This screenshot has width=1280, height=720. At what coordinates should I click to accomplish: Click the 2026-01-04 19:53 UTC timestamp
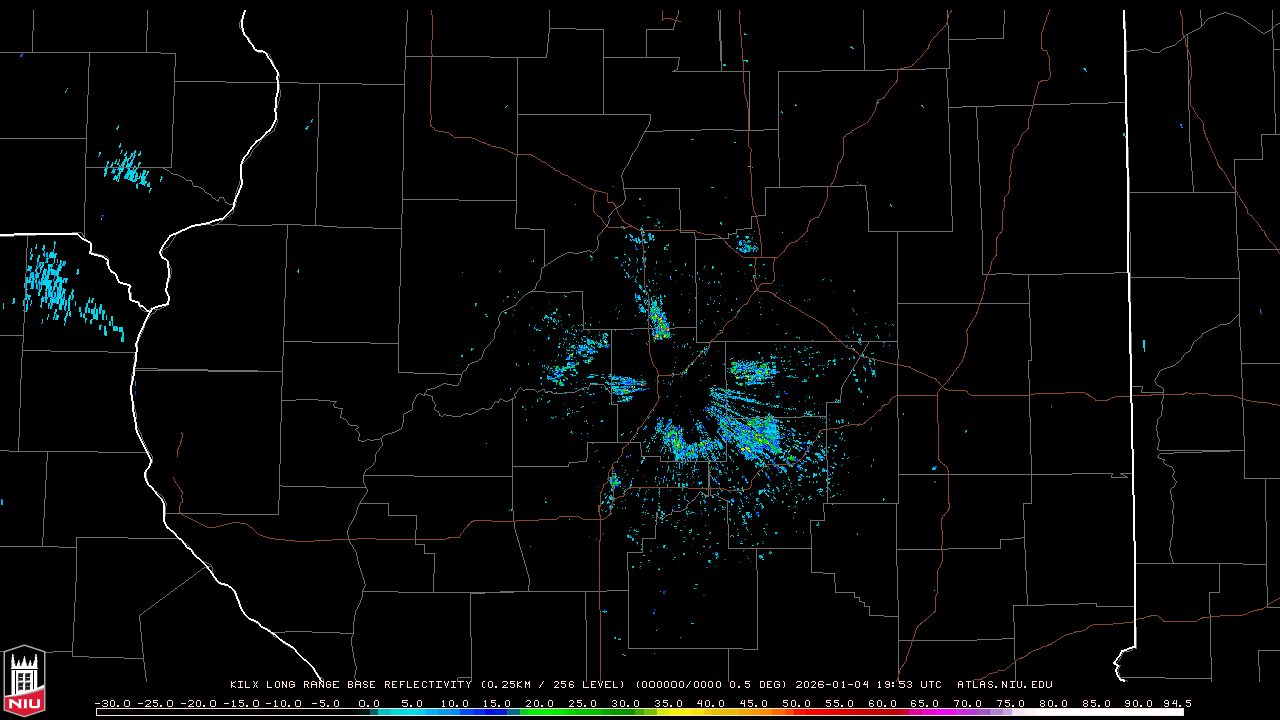868,685
